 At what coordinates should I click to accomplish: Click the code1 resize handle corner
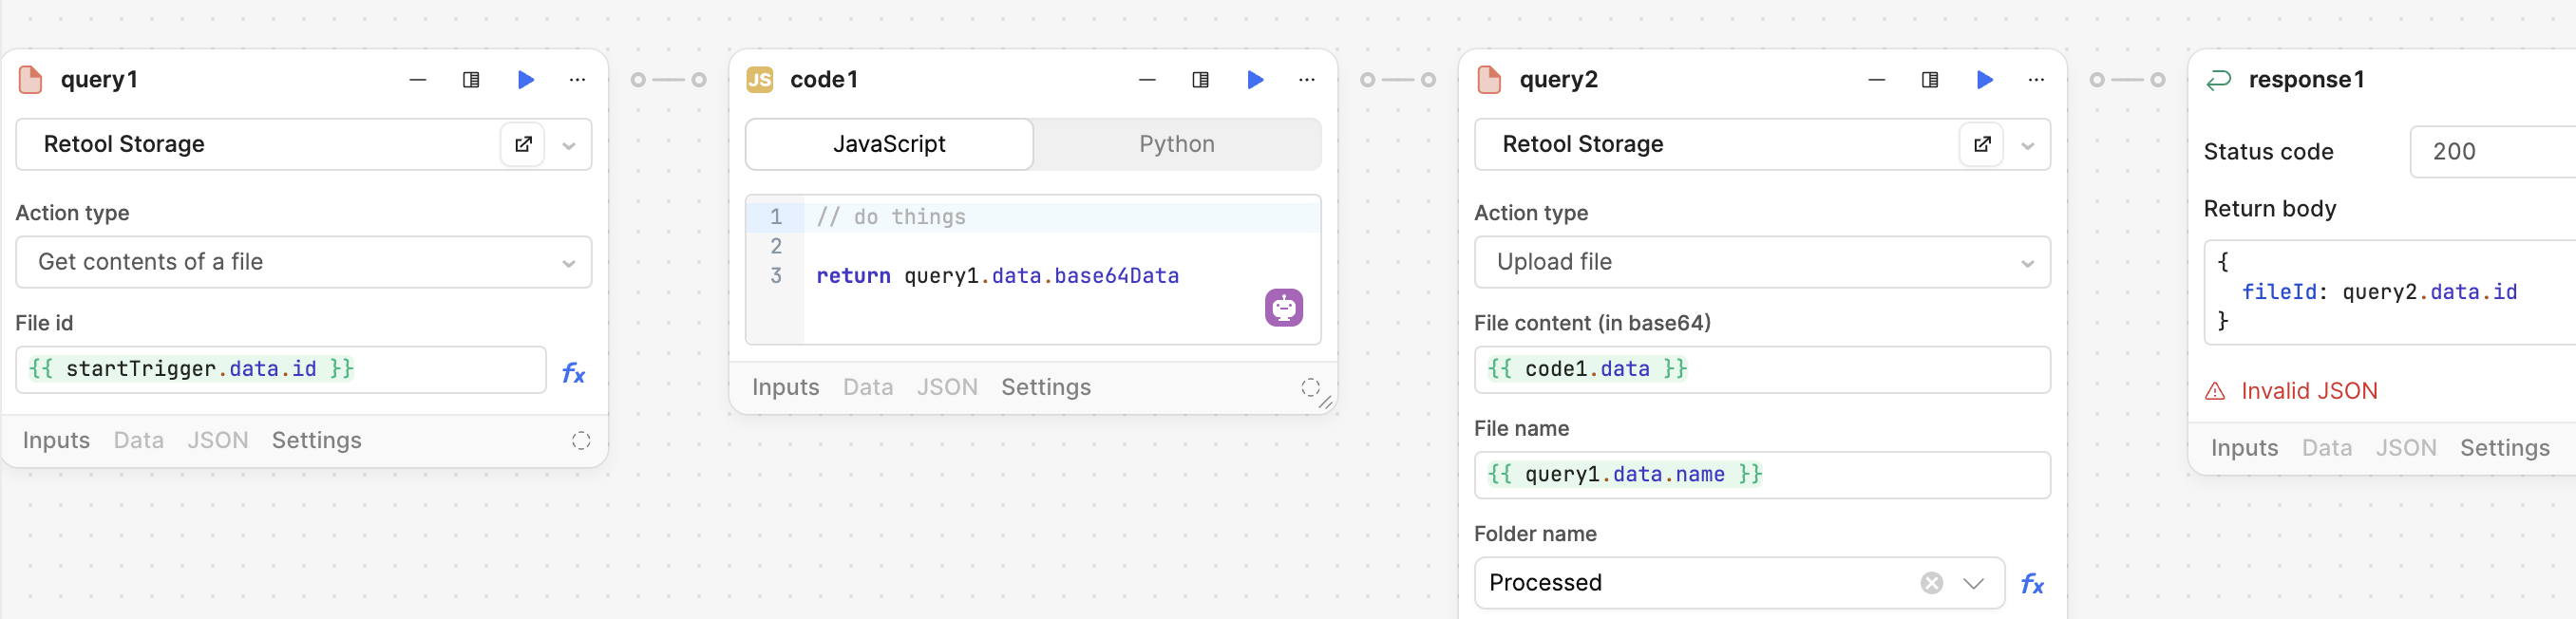pyautogui.click(x=1325, y=402)
